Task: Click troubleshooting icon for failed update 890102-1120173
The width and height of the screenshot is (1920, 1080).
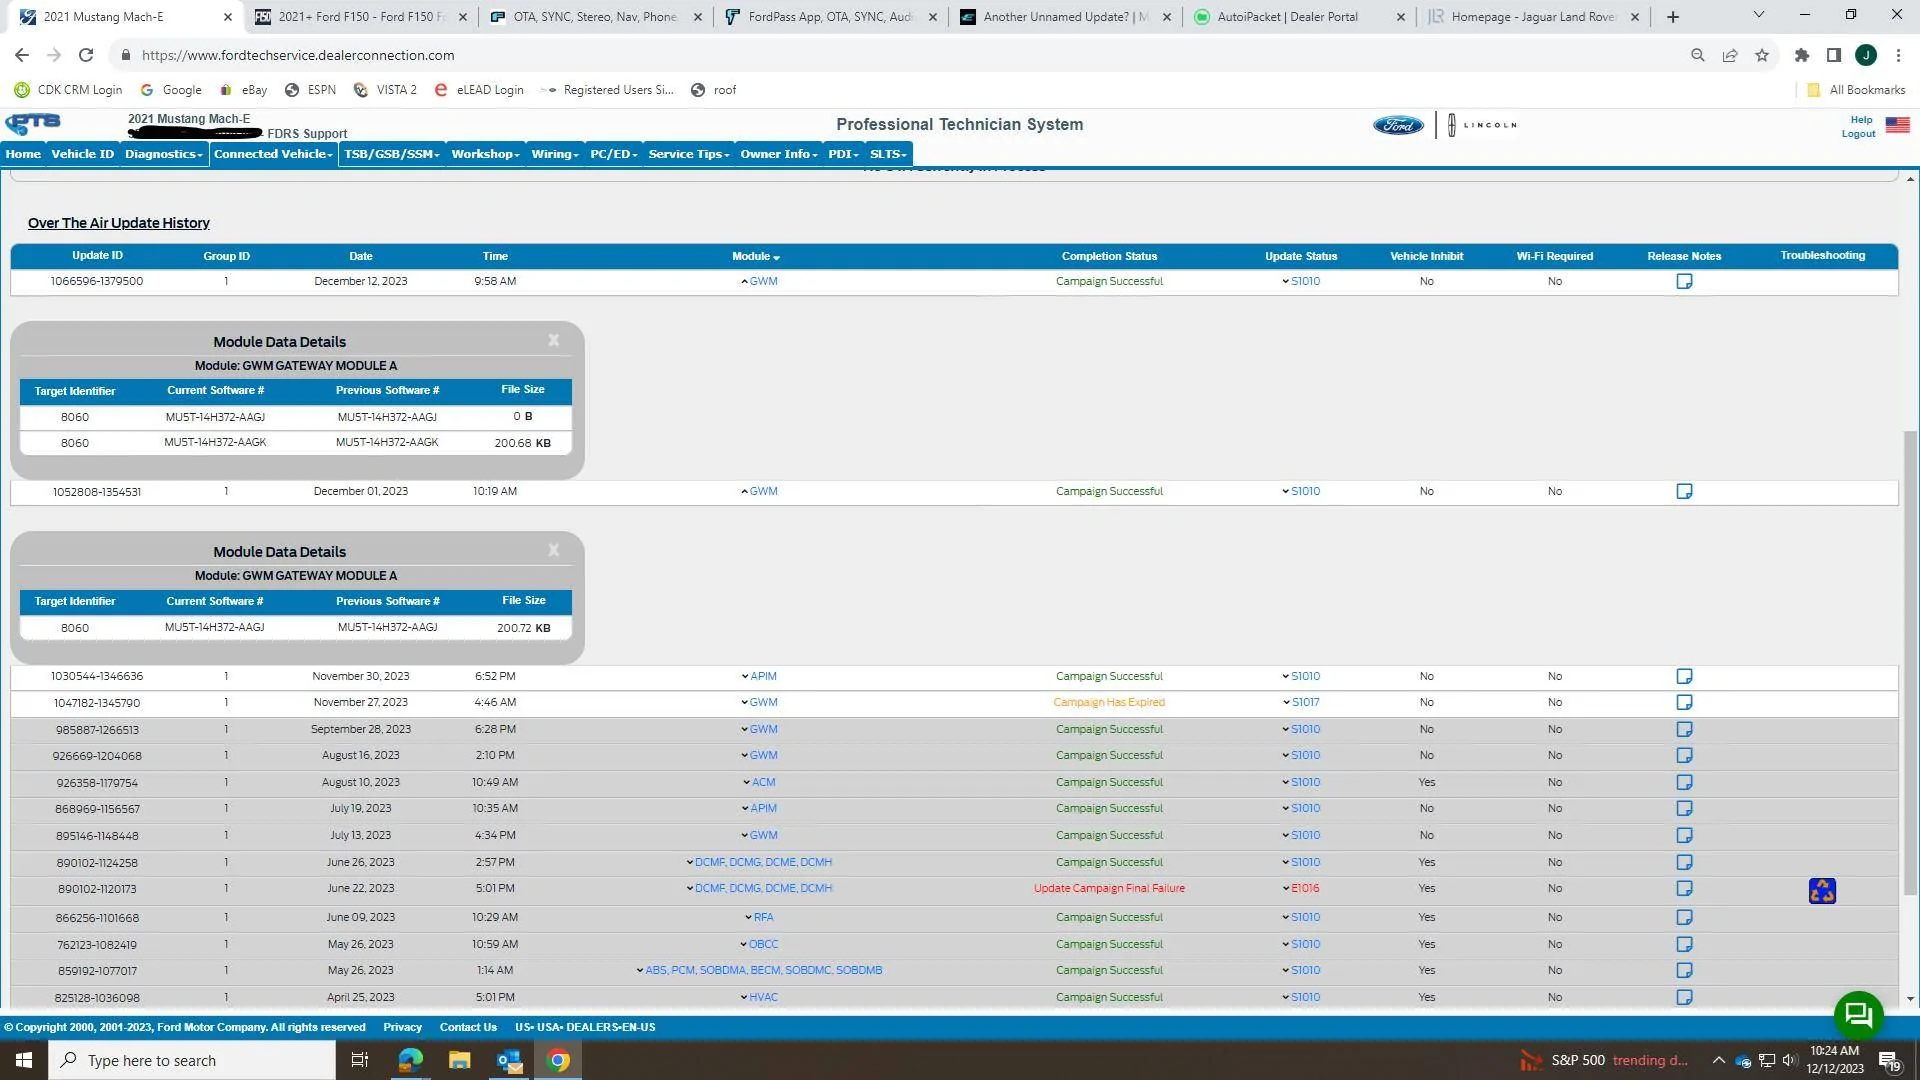Action: (x=1822, y=890)
